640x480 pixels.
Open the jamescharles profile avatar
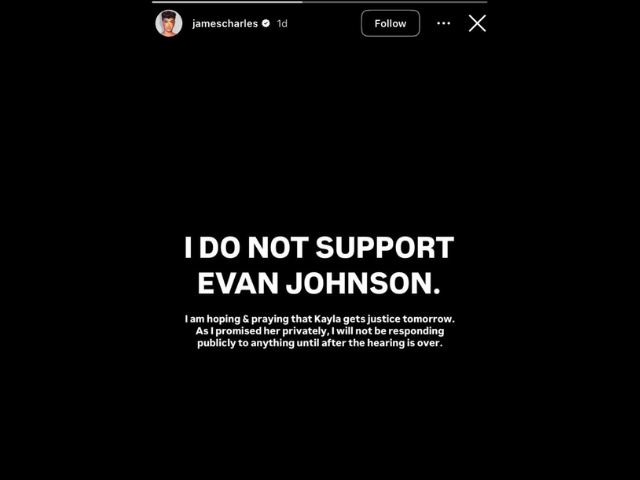(169, 23)
